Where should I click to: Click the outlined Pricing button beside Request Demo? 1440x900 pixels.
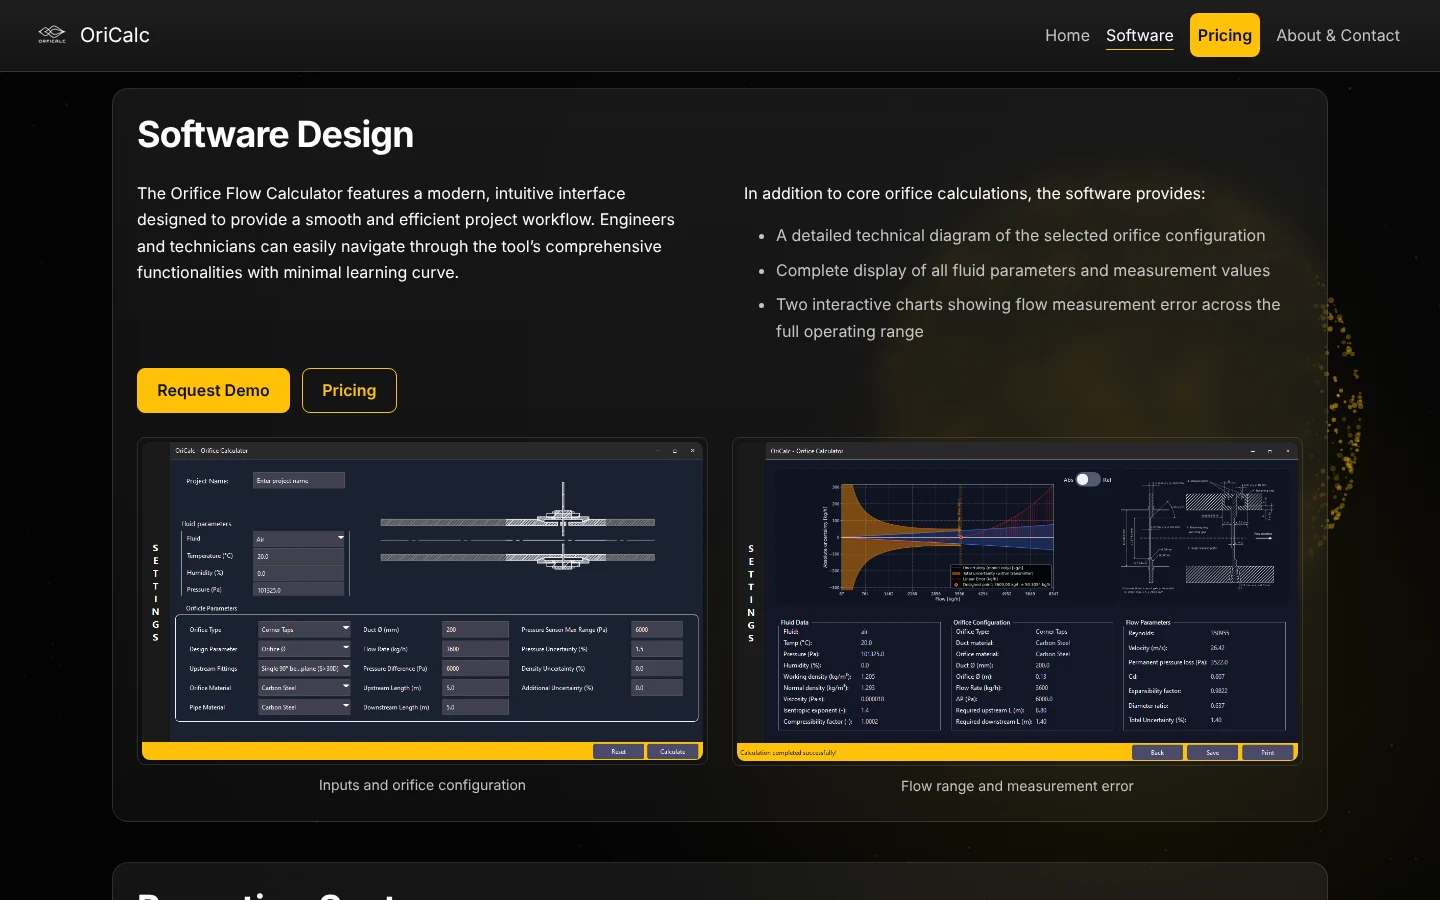(x=349, y=390)
